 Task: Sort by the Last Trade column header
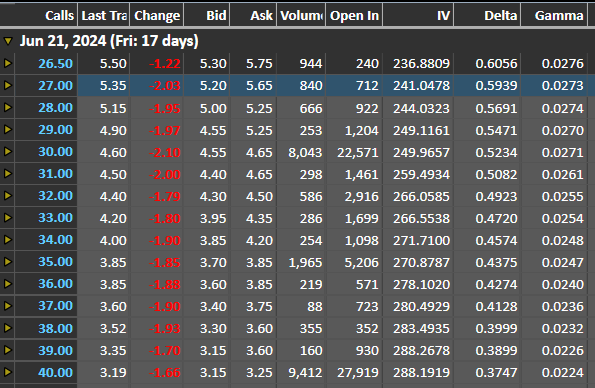pos(104,15)
